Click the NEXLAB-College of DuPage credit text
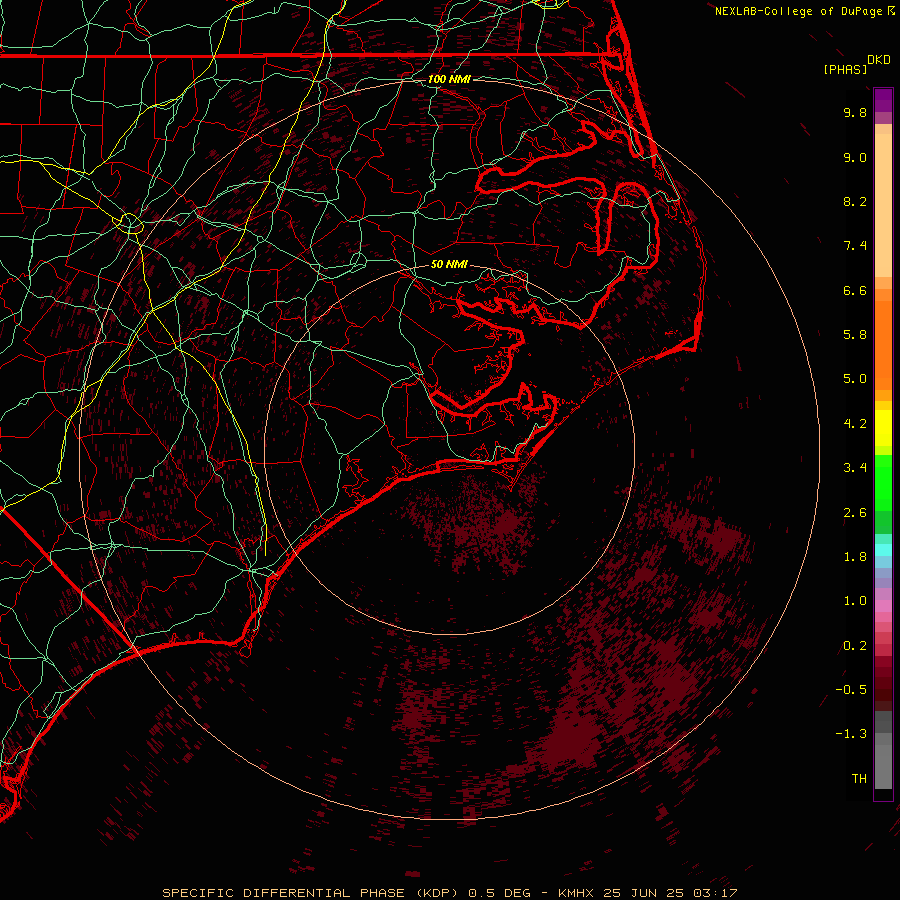The width and height of the screenshot is (900, 900). 800,11
